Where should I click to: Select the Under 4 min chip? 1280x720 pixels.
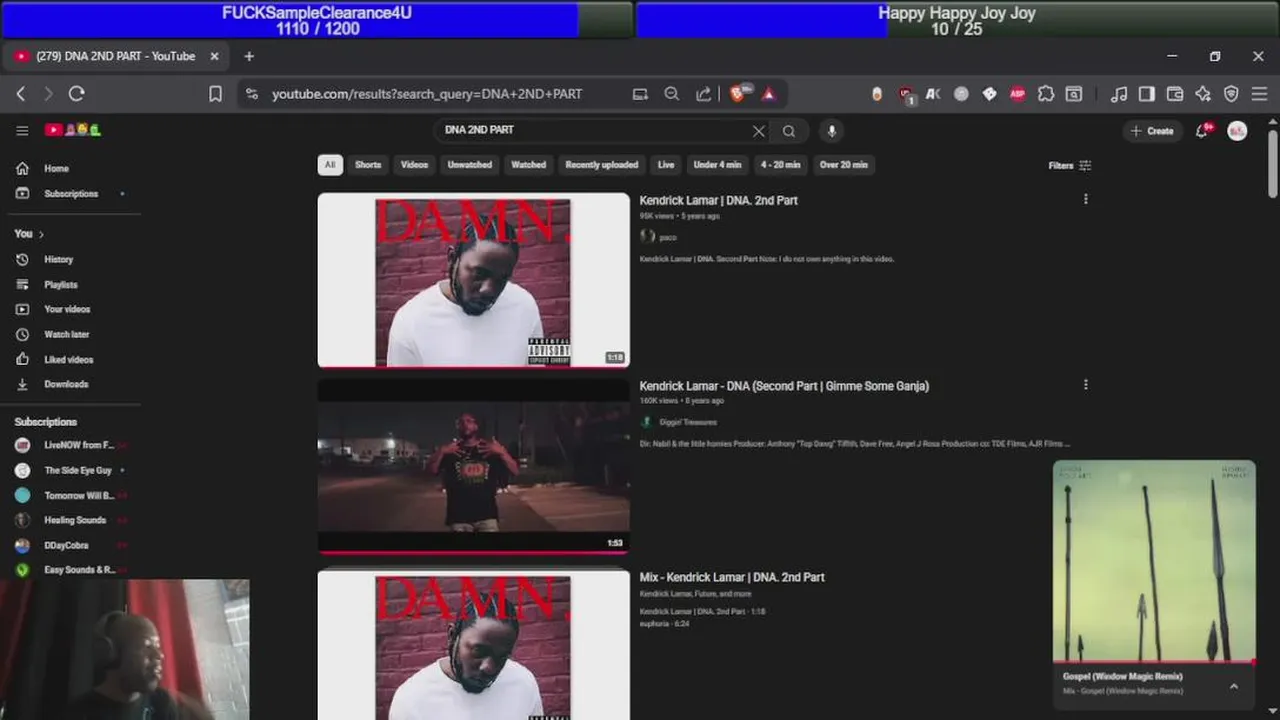point(718,165)
